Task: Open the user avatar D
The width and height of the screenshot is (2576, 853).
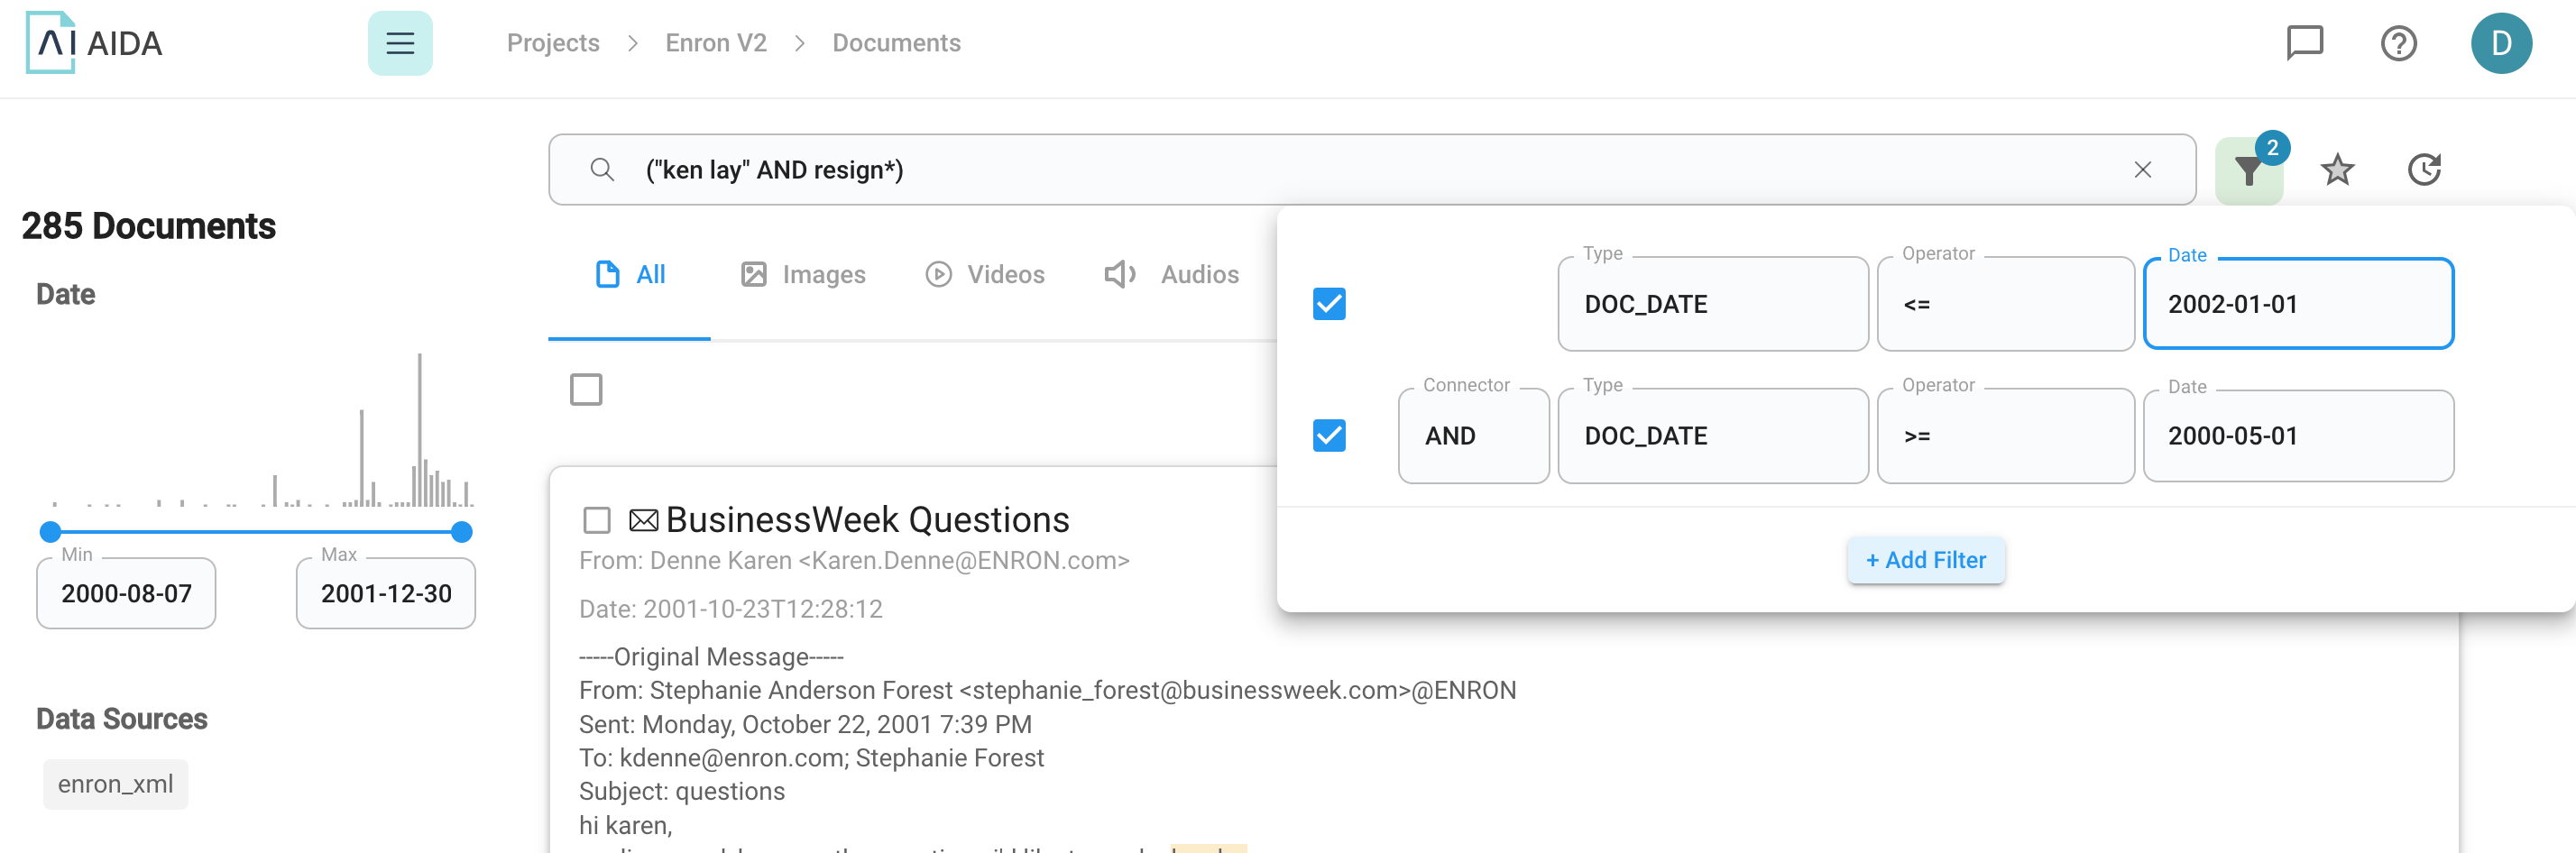Action: pyautogui.click(x=2501, y=43)
